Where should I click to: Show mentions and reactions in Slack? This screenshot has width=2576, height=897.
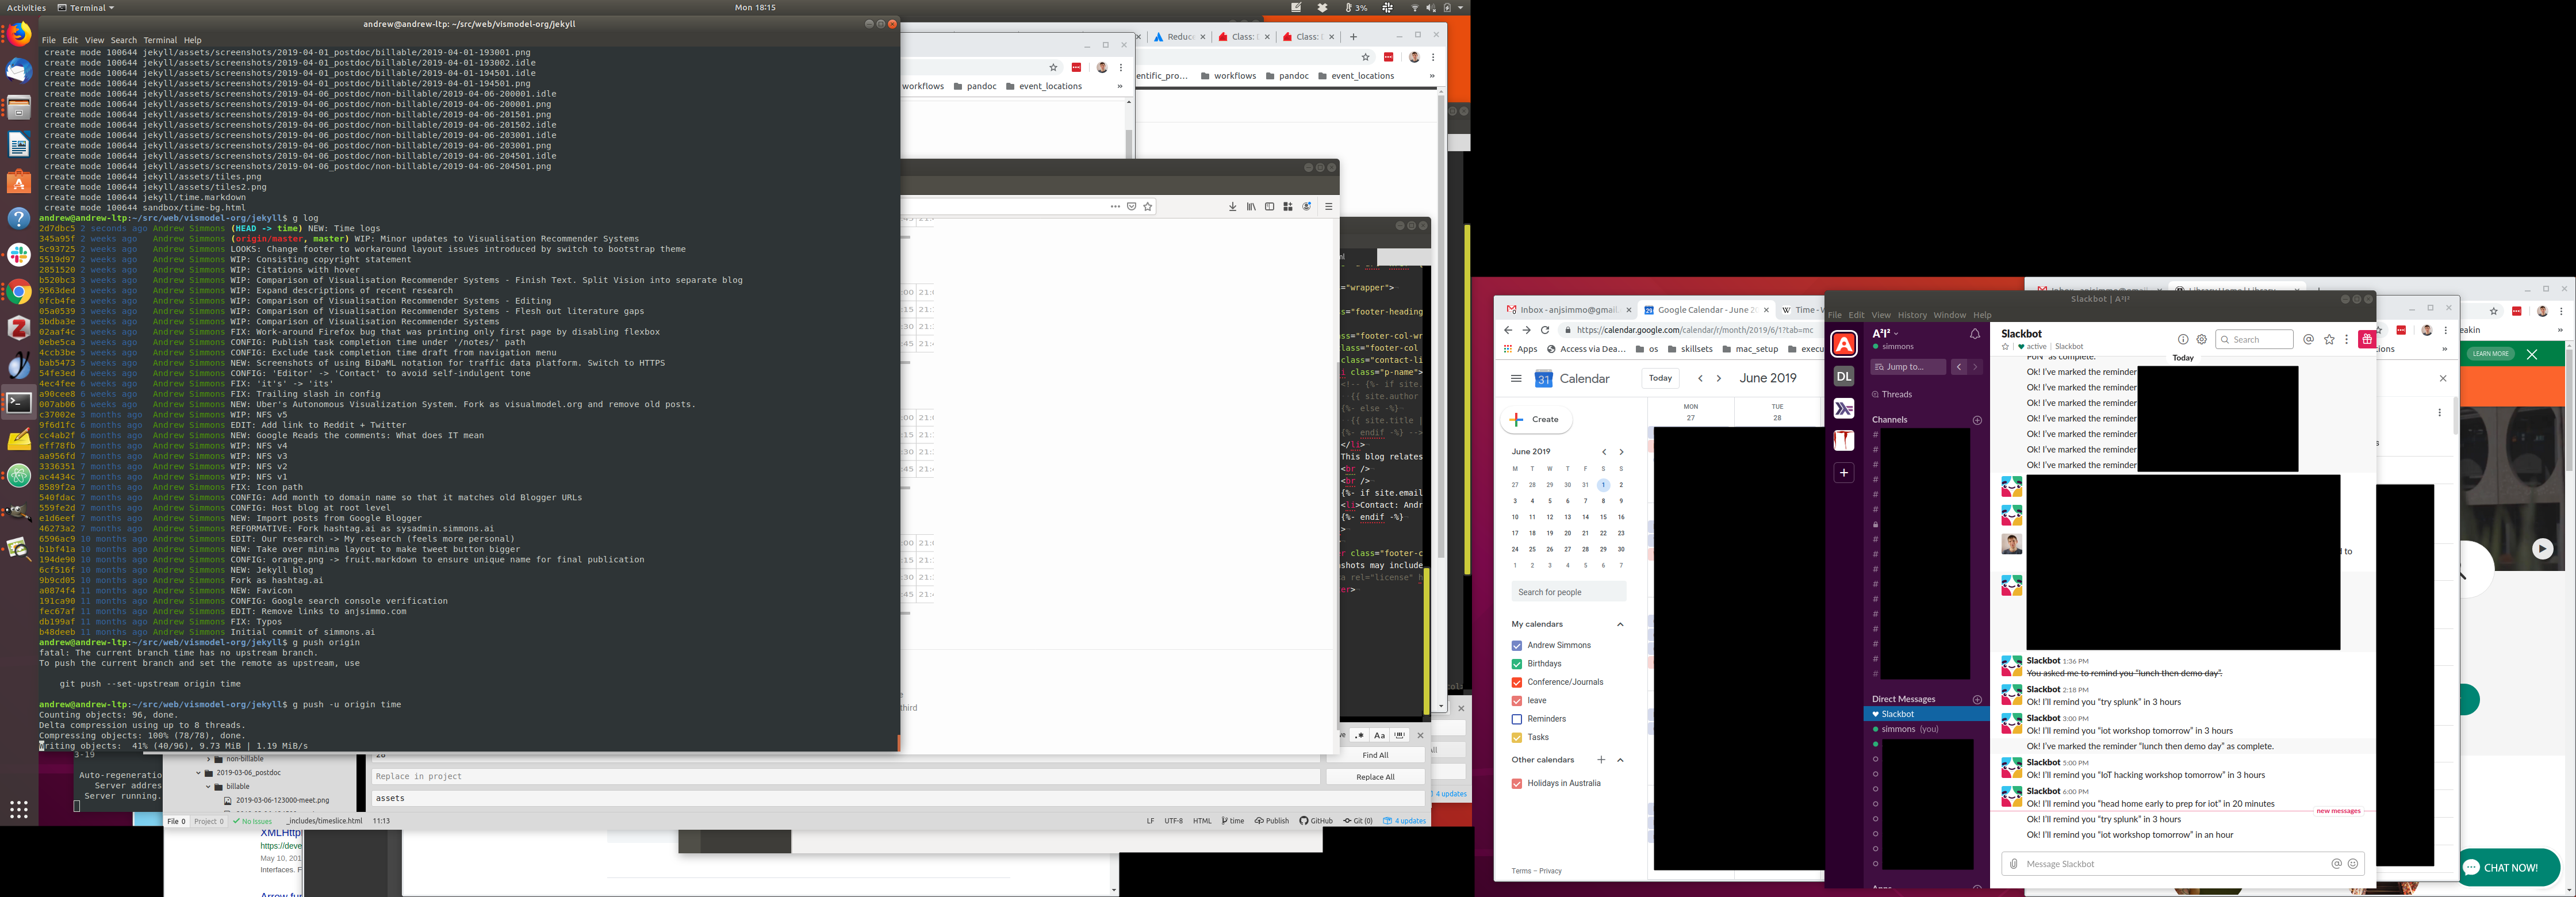[x=2308, y=339]
